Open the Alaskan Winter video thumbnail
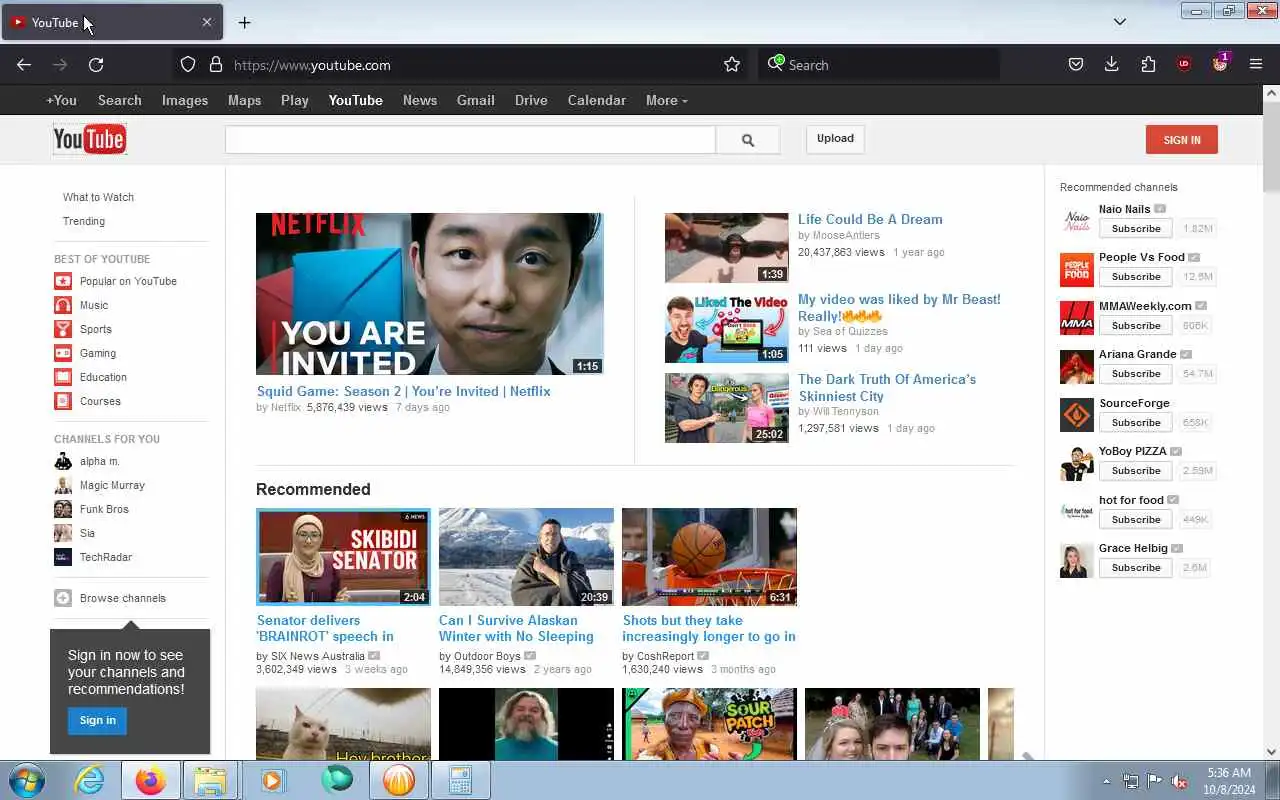 [526, 557]
